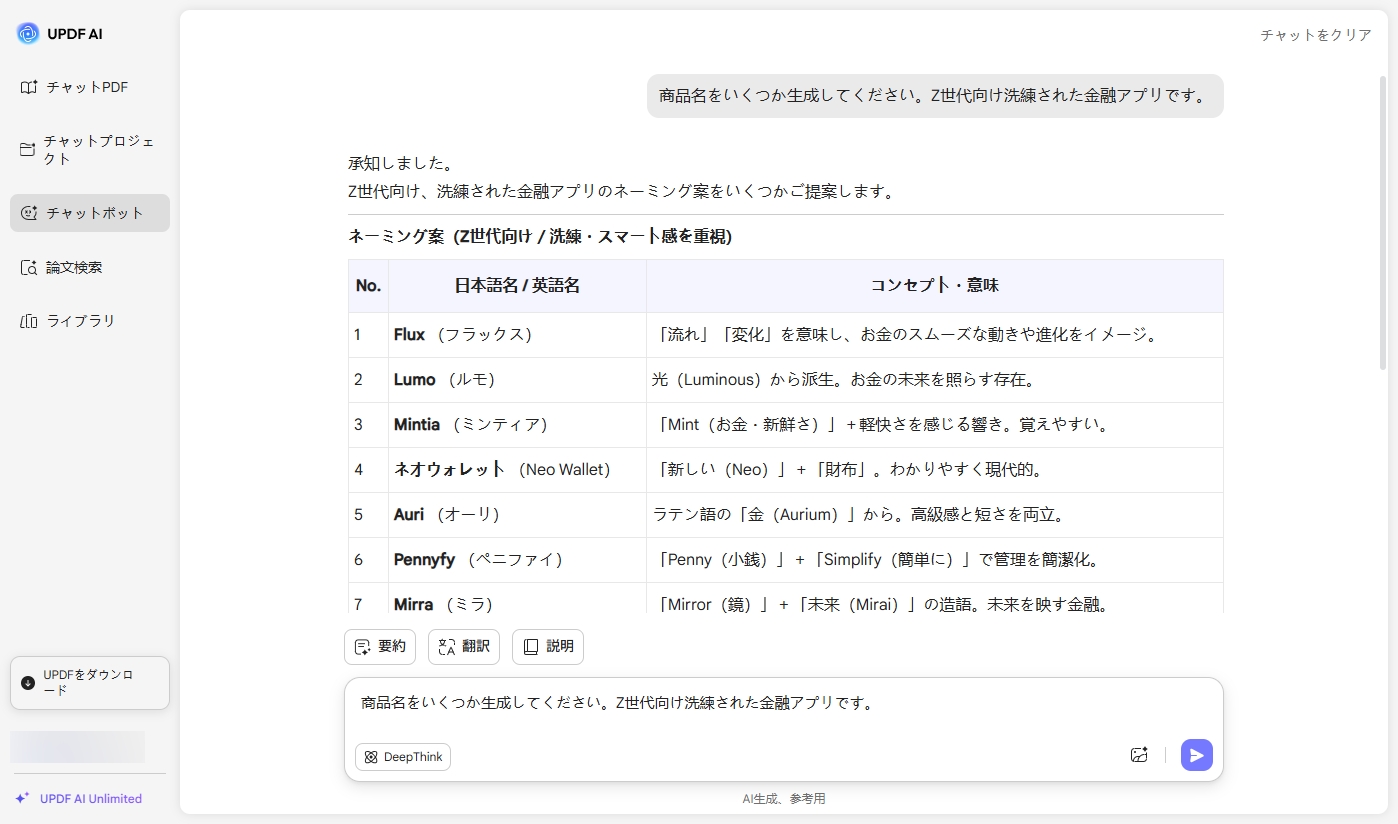Image resolution: width=1398 pixels, height=824 pixels.
Task: Send the message with the arrow button
Action: coord(1197,755)
